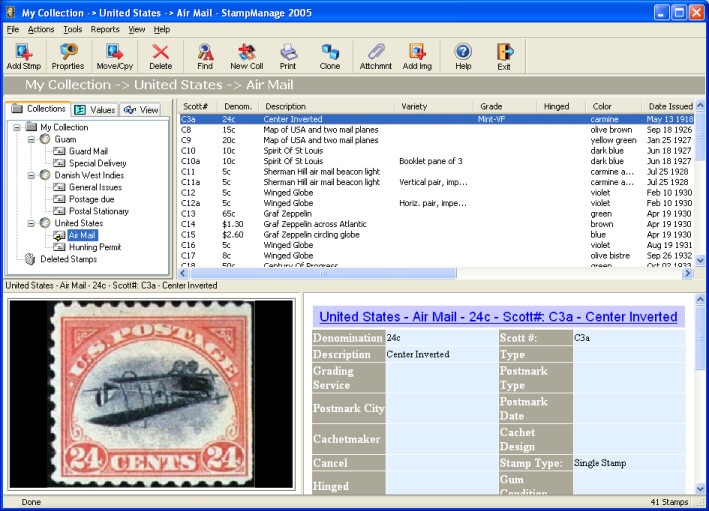Image resolution: width=709 pixels, height=511 pixels.
Task: Collapse the Guam tree node
Action: click(x=31, y=139)
